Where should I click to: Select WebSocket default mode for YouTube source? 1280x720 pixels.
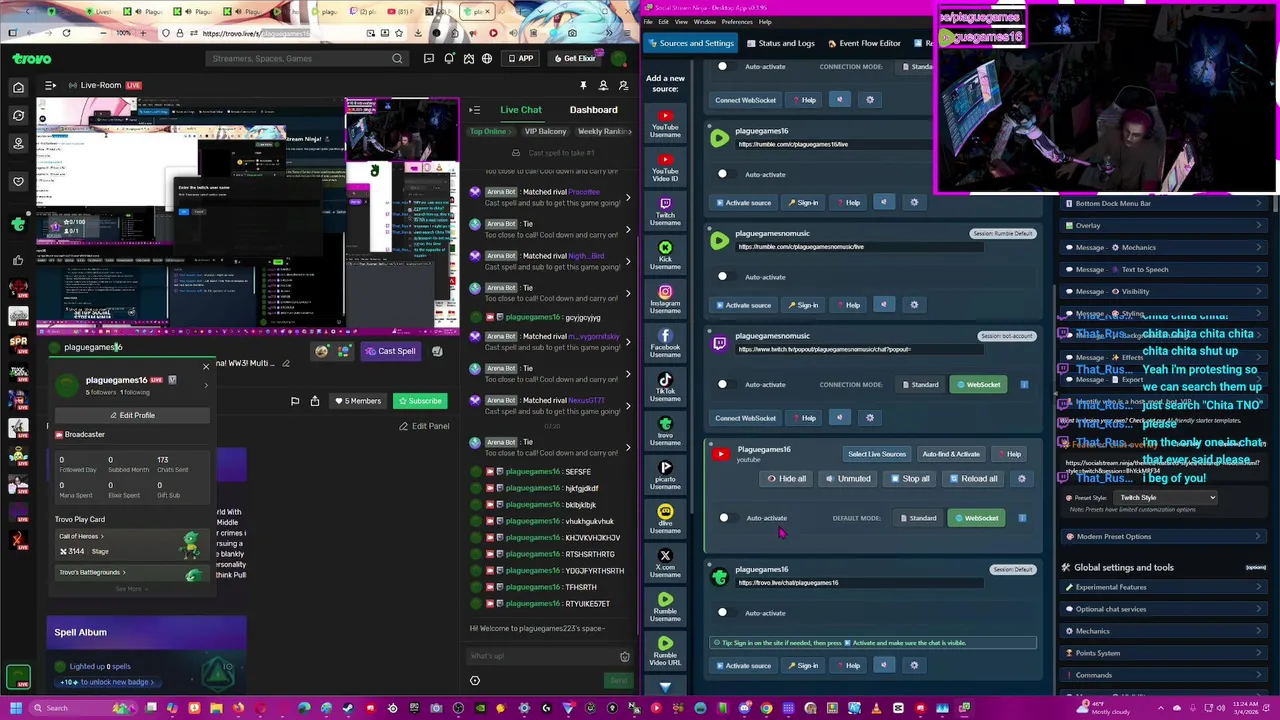[976, 518]
